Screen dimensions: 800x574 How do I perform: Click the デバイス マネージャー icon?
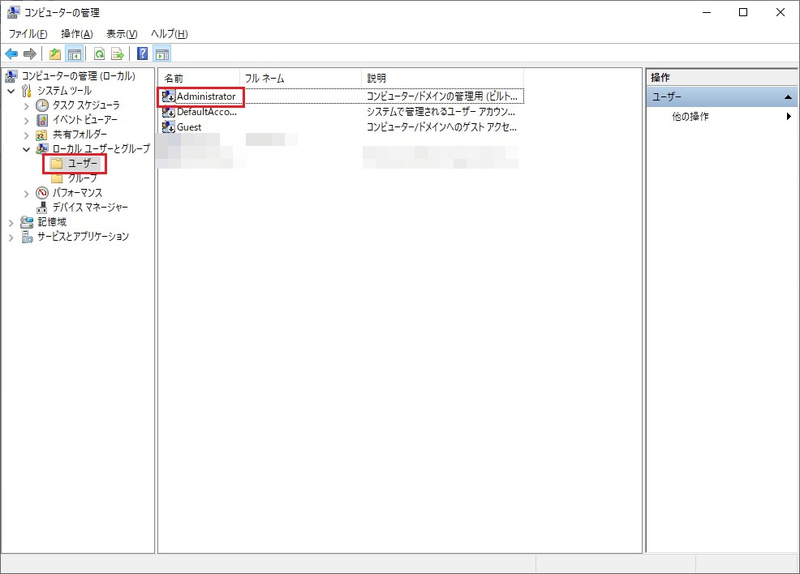[x=42, y=208]
